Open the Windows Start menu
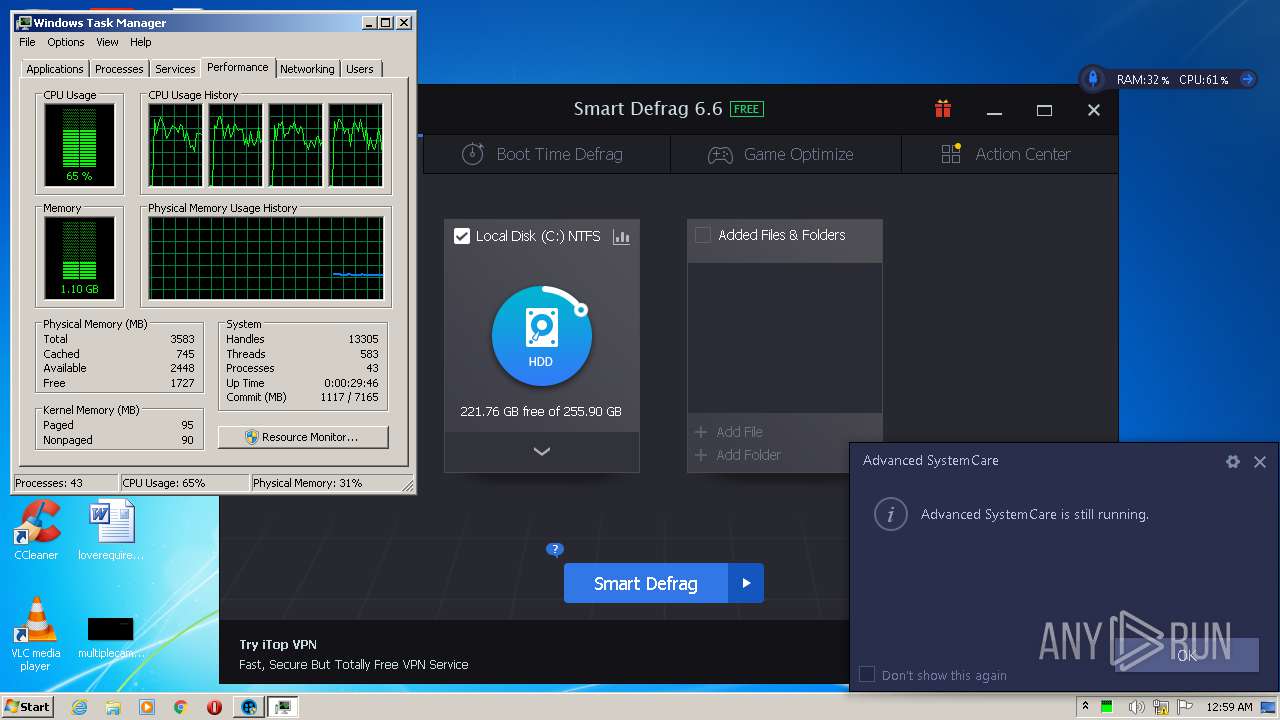The width and height of the screenshot is (1280, 720). (27, 706)
